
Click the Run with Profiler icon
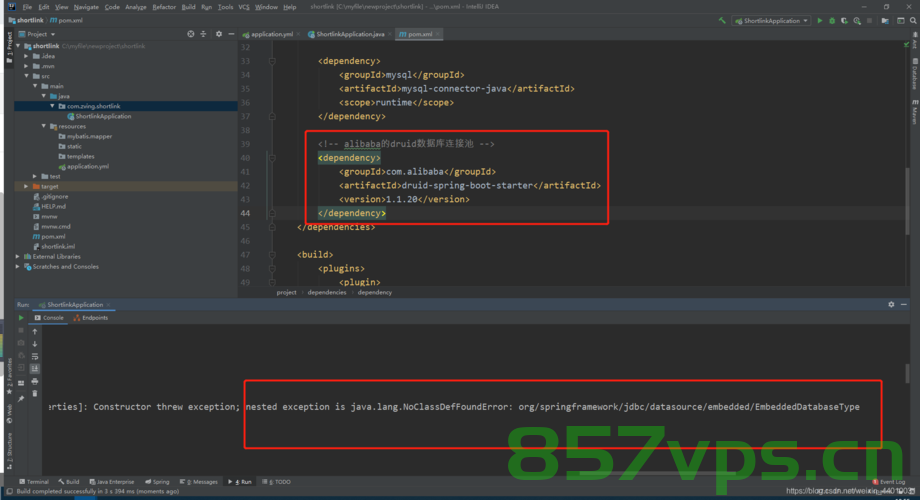[x=857, y=21]
